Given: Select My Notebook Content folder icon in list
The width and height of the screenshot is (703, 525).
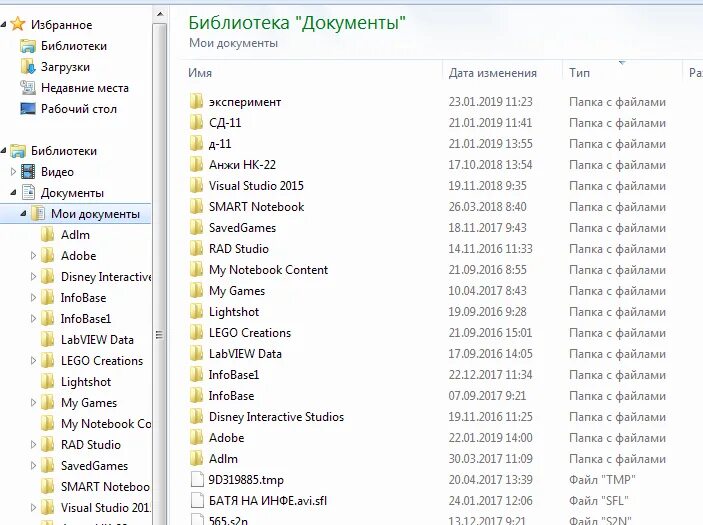Looking at the screenshot, I should pos(196,269).
